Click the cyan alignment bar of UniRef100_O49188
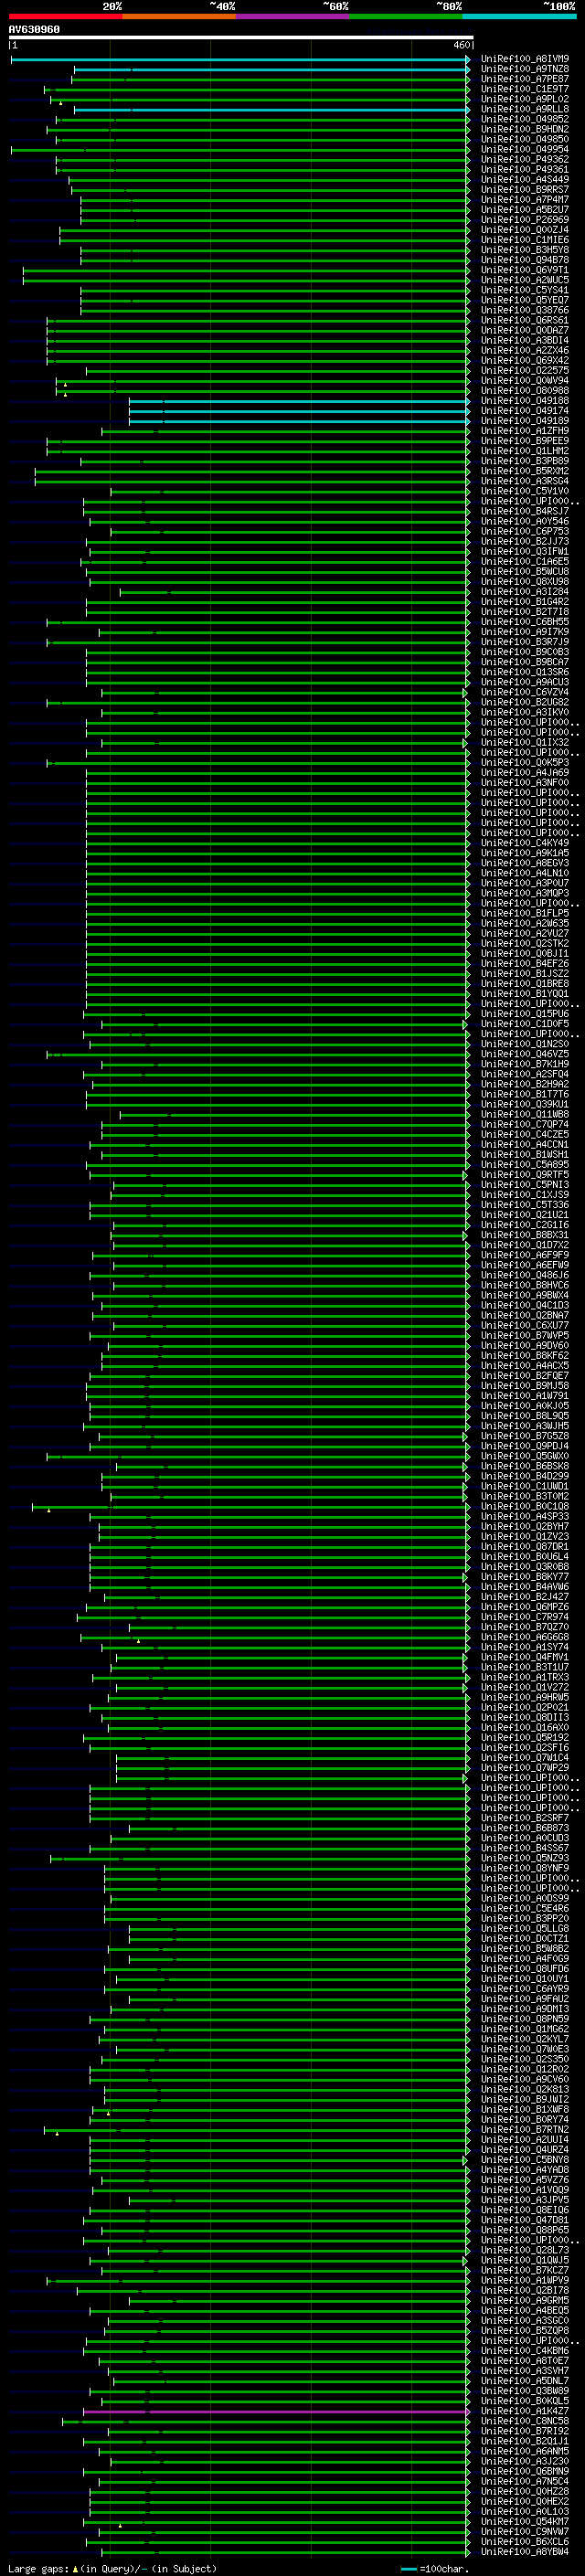 pos(299,402)
